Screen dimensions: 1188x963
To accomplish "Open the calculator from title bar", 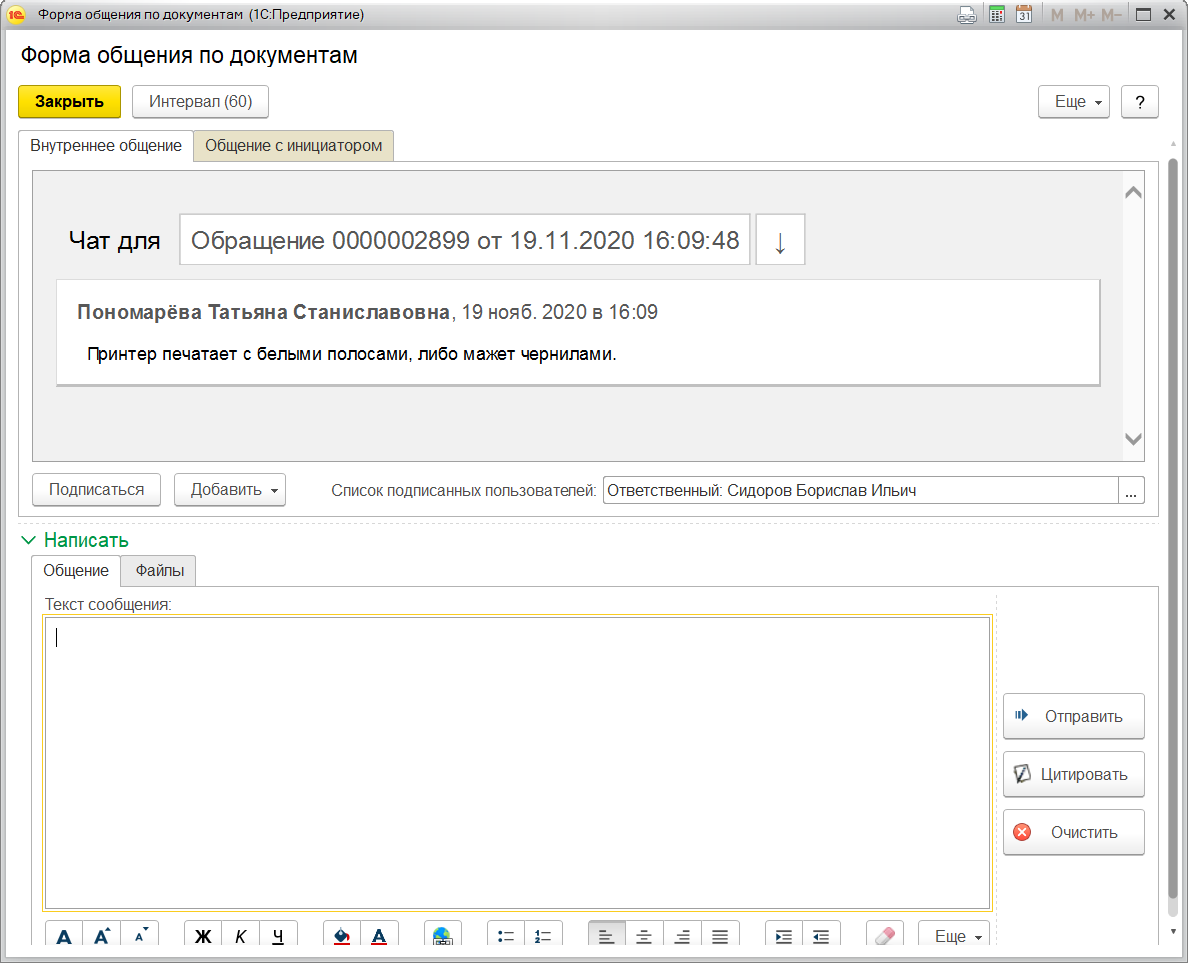I will 997,14.
